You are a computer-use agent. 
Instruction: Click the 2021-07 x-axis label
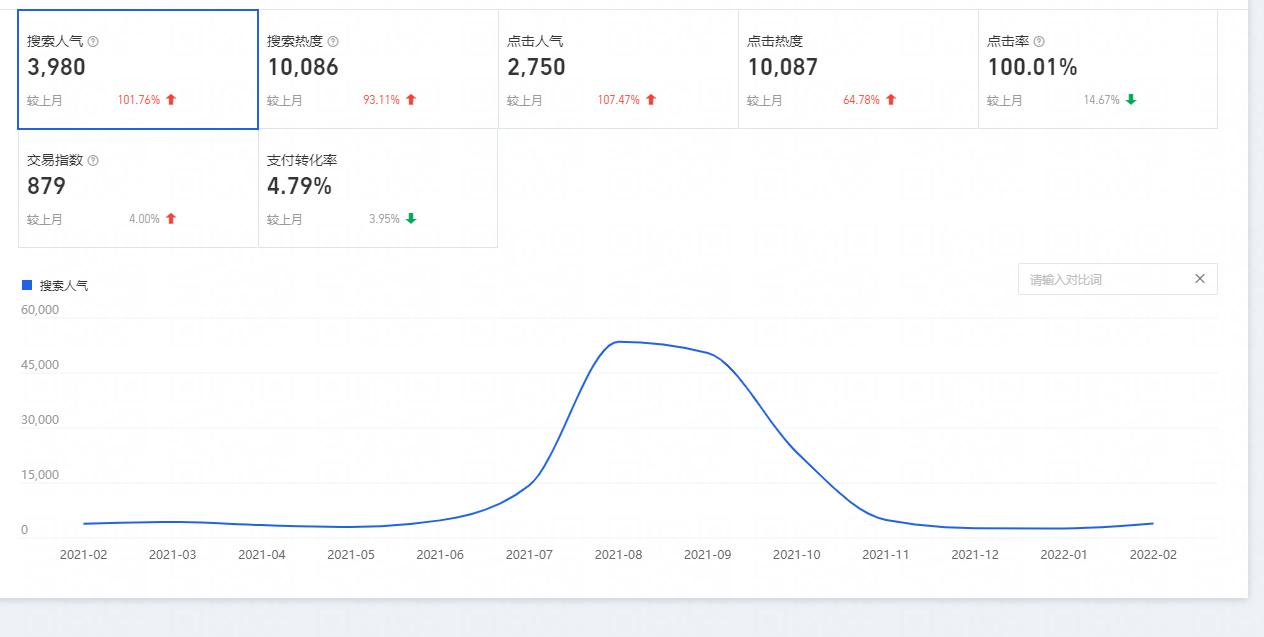coord(530,555)
